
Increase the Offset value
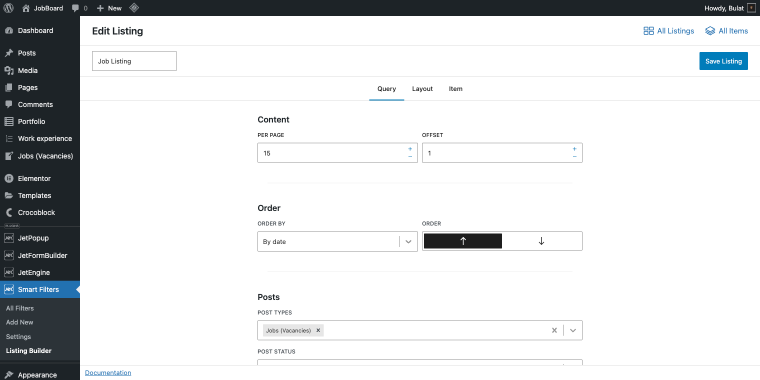coord(574,149)
